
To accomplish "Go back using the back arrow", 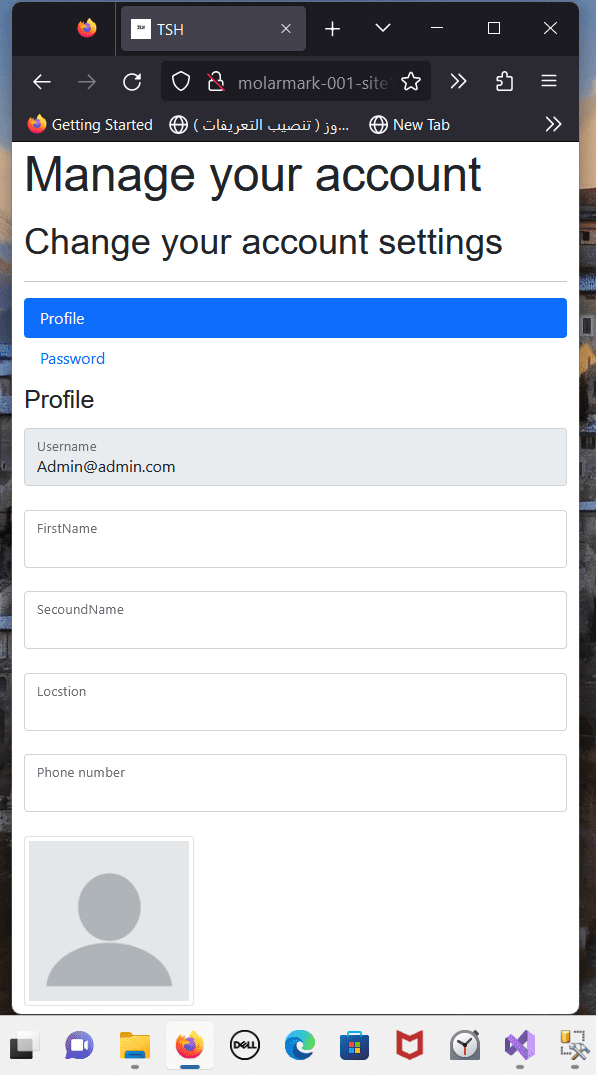I will [42, 82].
